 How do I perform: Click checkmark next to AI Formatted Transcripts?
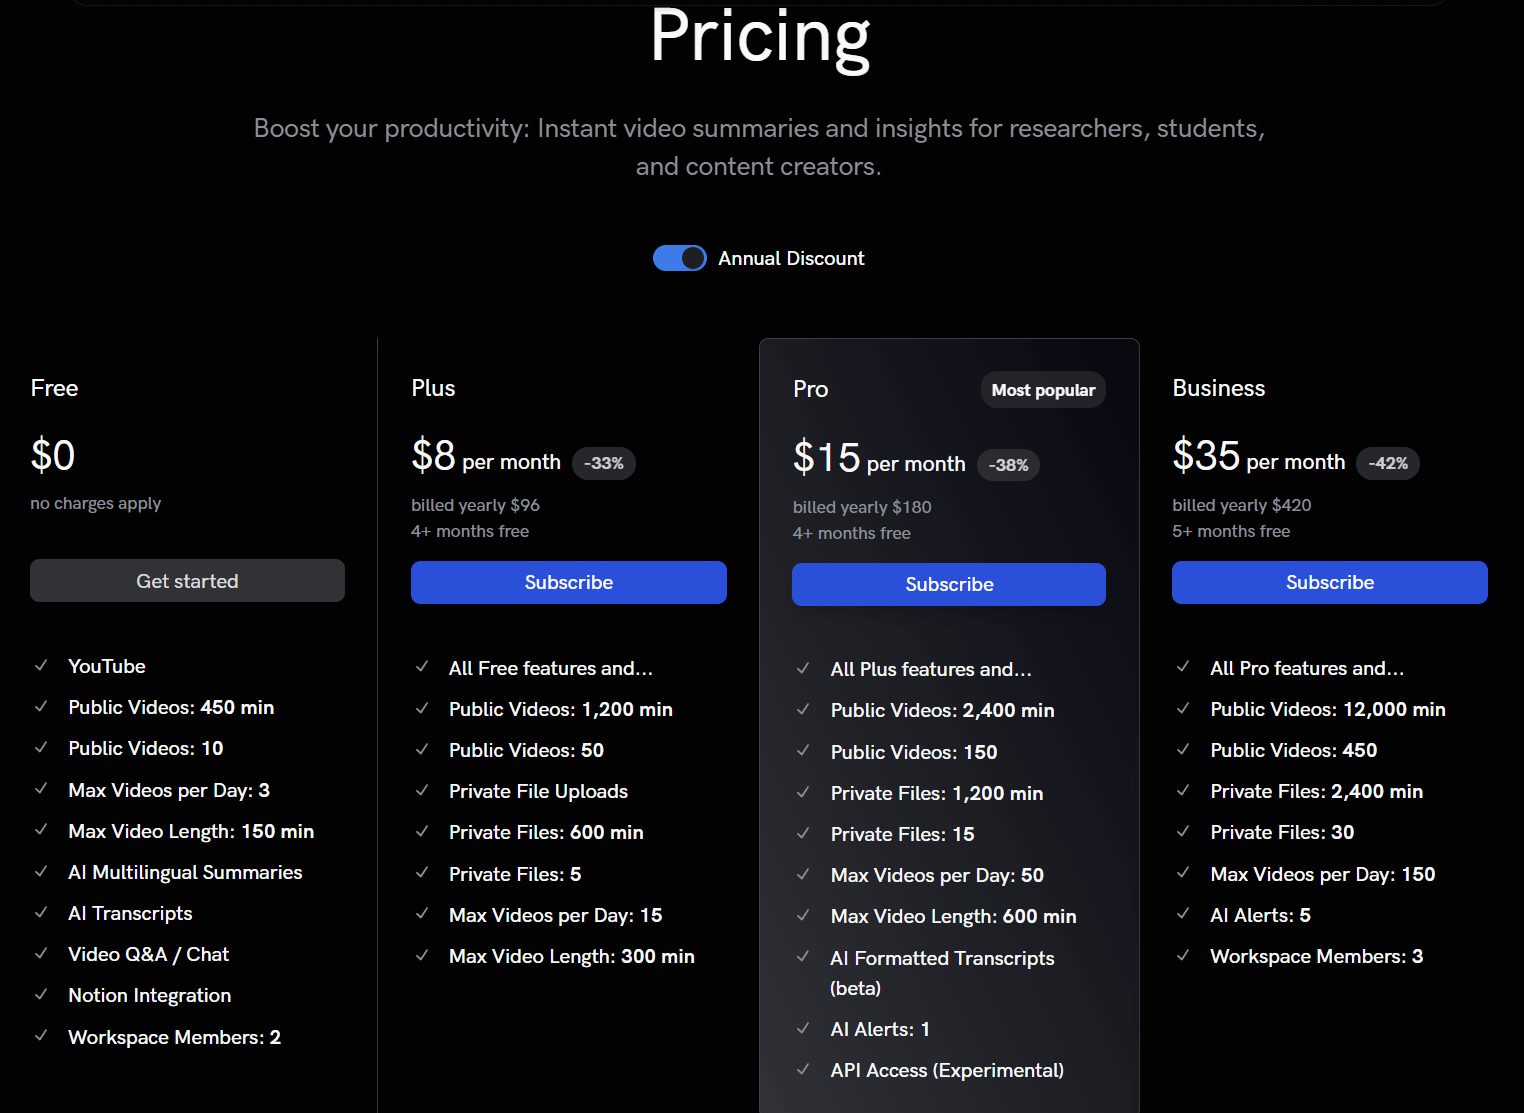[x=803, y=957]
